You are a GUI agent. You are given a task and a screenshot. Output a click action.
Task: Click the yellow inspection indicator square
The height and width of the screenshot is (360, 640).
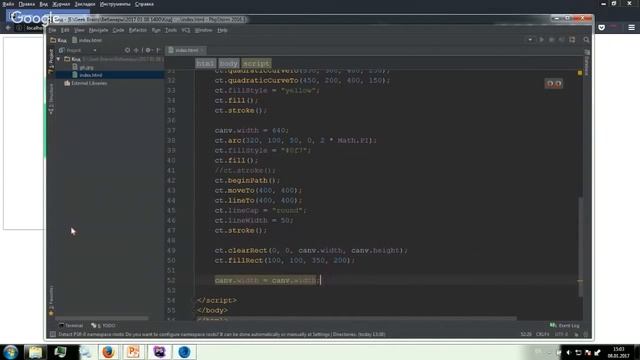click(x=580, y=73)
